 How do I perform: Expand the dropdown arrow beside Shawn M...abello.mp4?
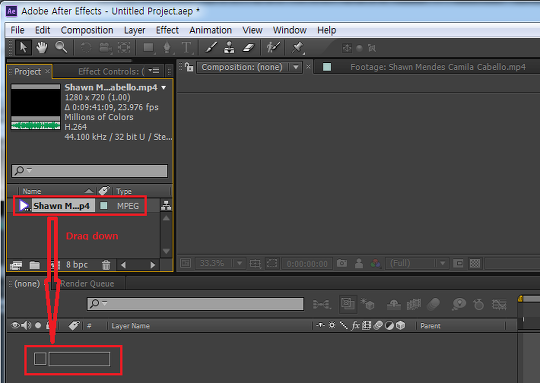click(x=164, y=87)
